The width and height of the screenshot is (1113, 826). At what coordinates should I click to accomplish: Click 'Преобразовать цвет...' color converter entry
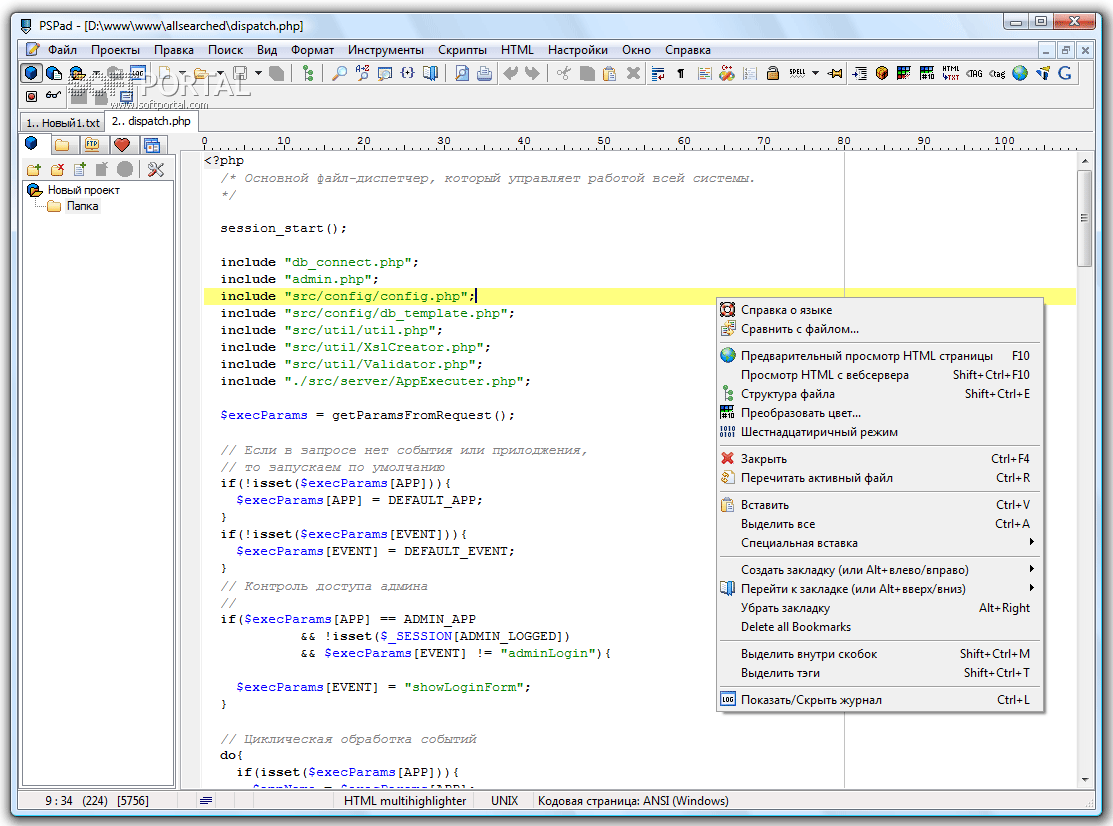[x=800, y=413]
